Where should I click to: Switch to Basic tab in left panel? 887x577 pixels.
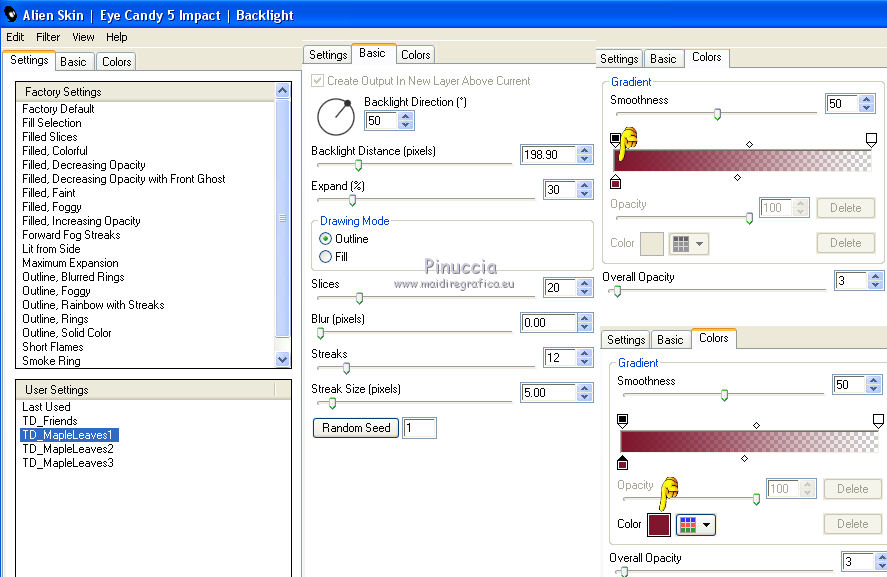(74, 62)
